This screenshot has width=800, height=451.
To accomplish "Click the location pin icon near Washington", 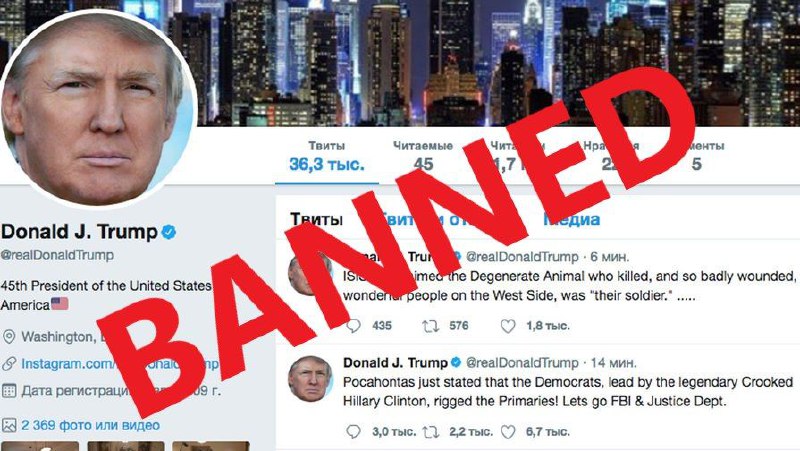I will coord(9,337).
